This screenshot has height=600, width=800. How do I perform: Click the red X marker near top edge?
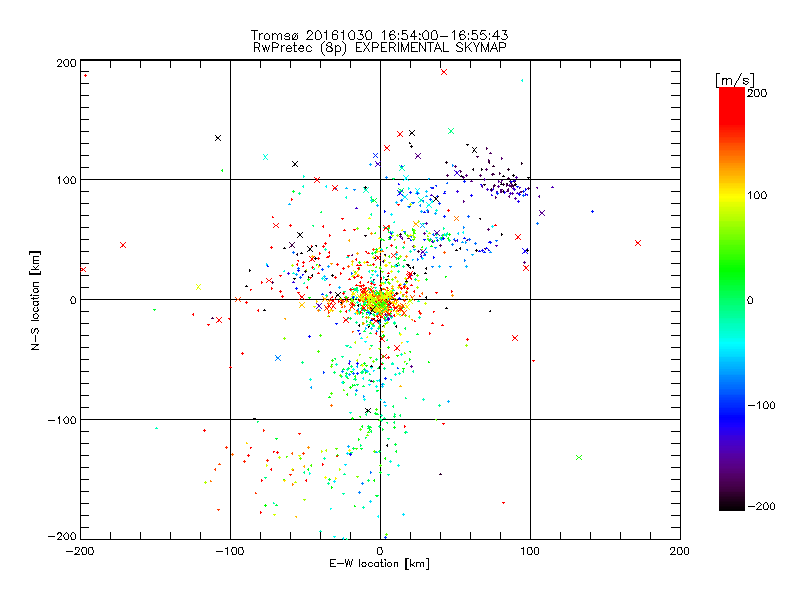(x=444, y=72)
